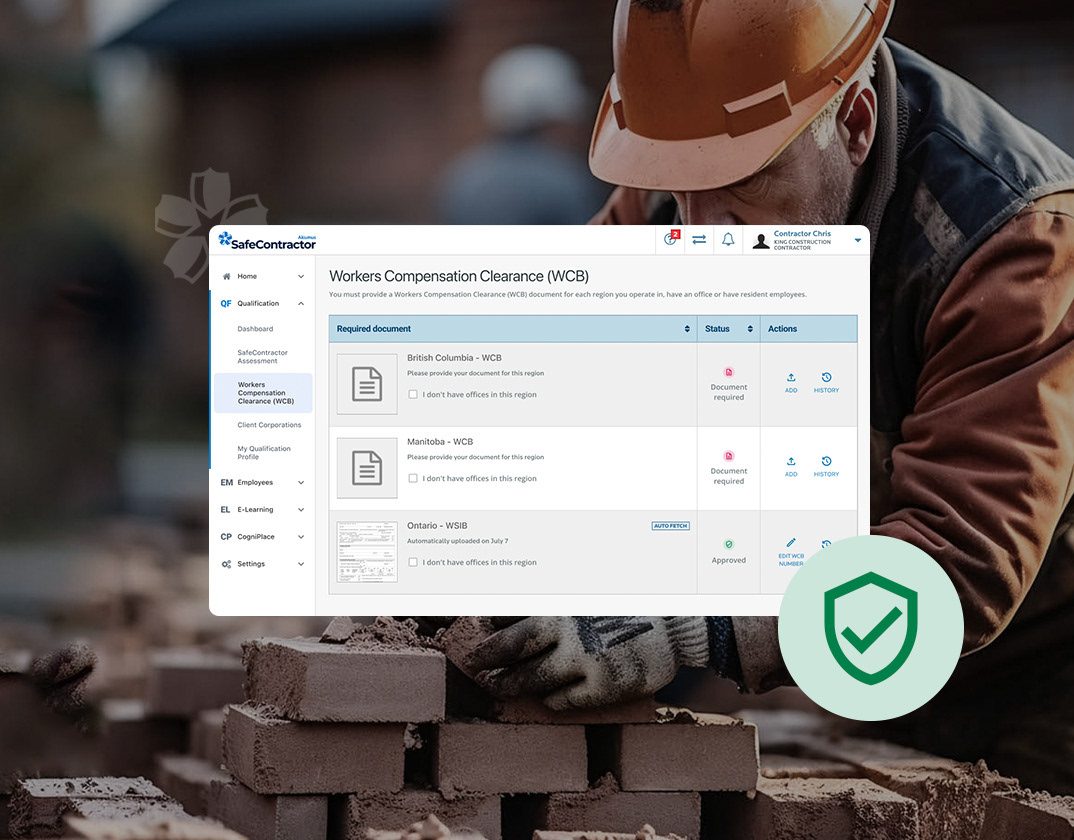Click British Columbia document required status icon
This screenshot has width=1074, height=840.
(729, 372)
